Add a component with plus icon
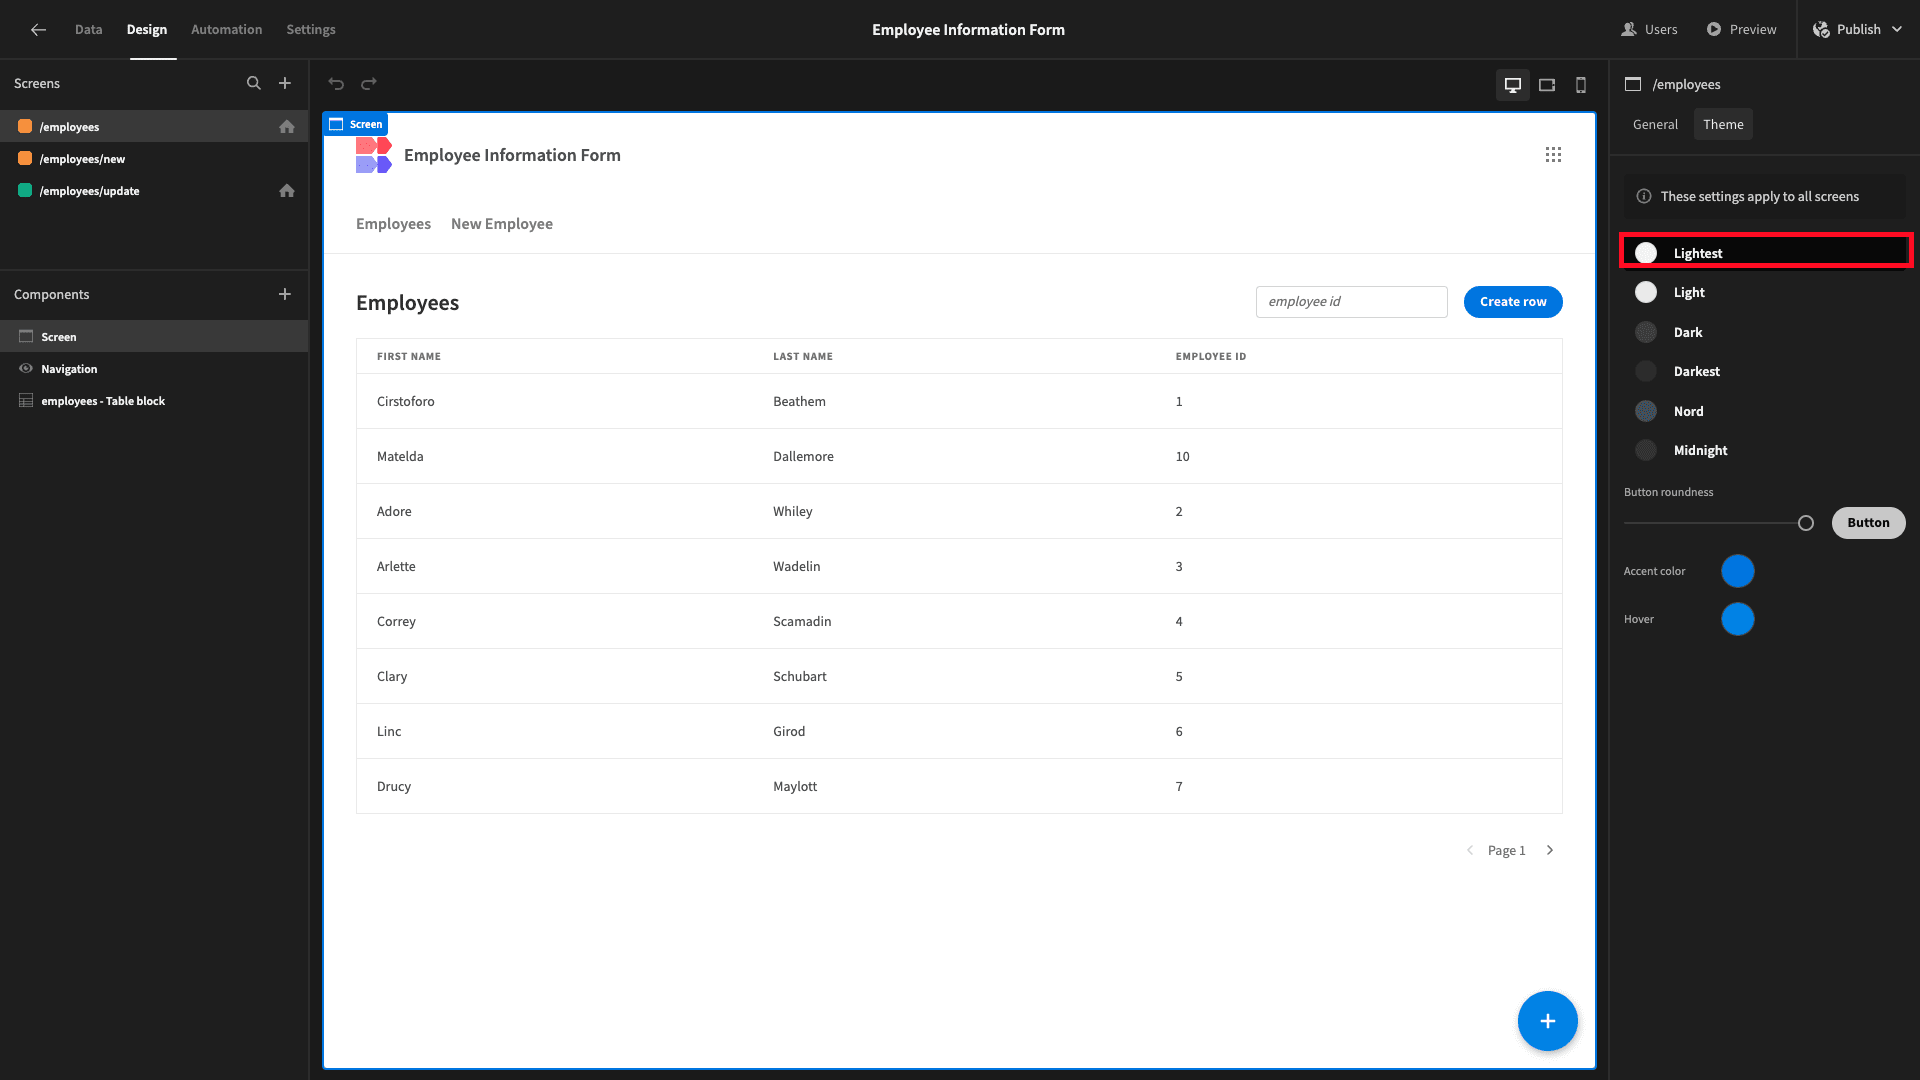The image size is (1920, 1080). [x=285, y=294]
